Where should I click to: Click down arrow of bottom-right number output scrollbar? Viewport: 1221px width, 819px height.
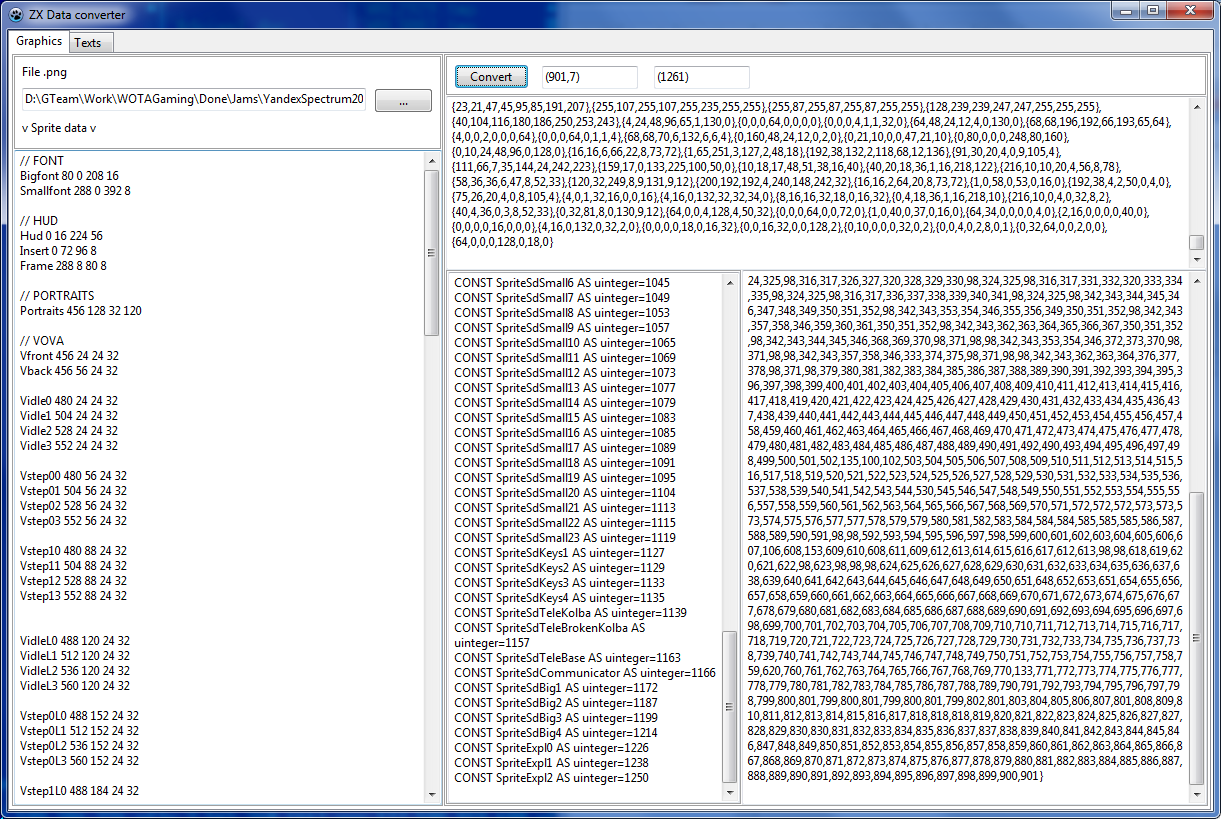pos(1196,793)
